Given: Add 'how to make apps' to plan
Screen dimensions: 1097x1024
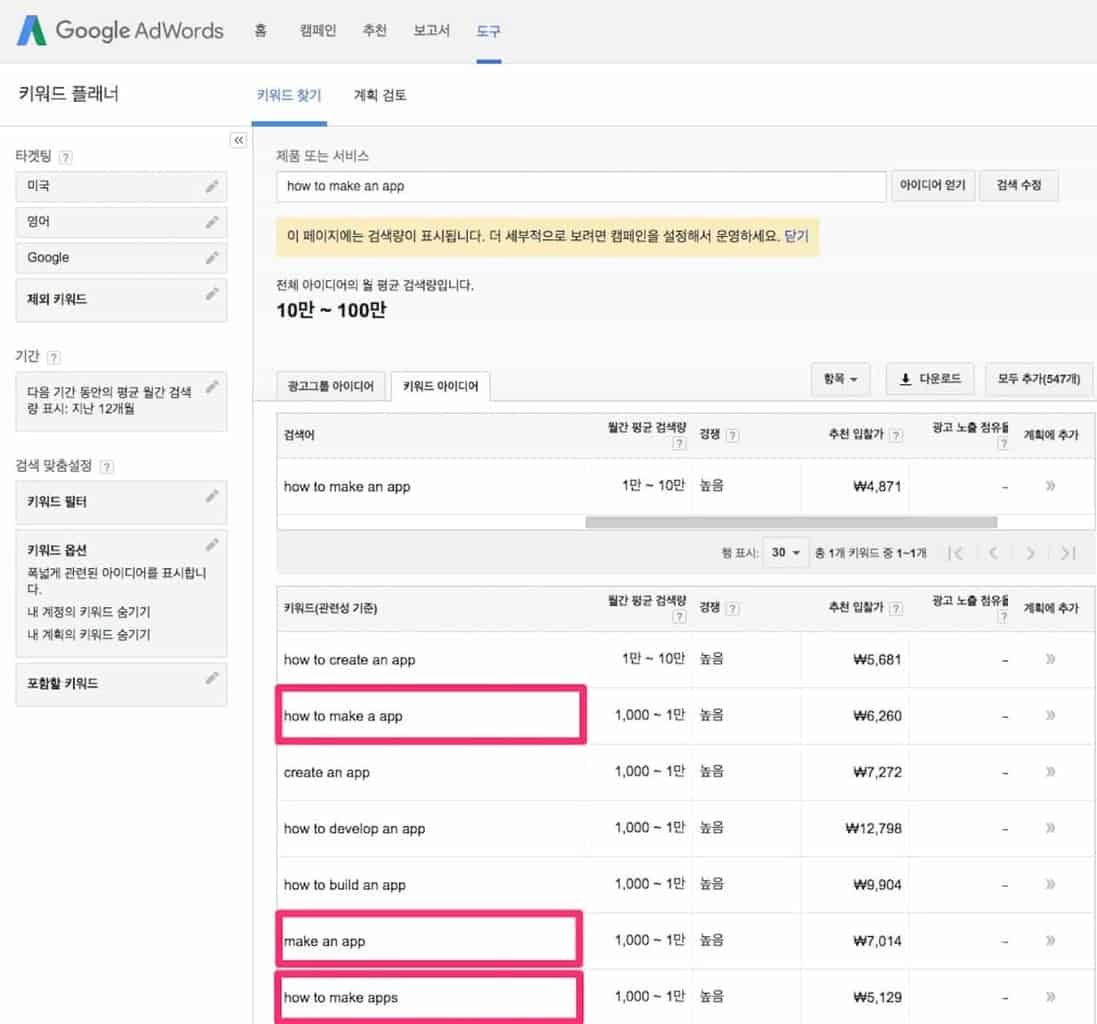Looking at the screenshot, I should click(x=1050, y=997).
